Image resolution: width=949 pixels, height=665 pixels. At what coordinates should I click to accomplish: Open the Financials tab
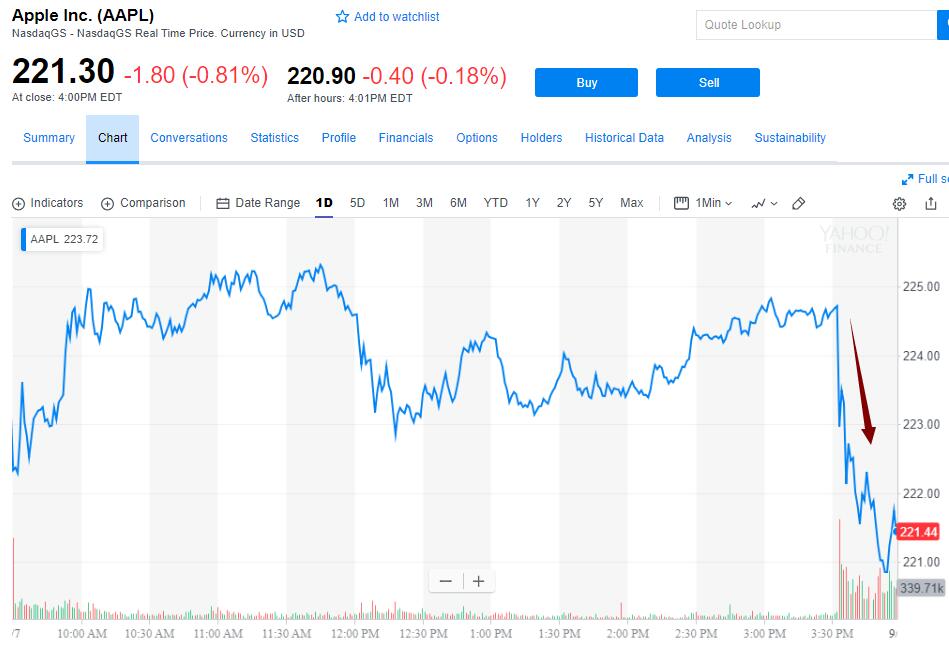pos(406,138)
